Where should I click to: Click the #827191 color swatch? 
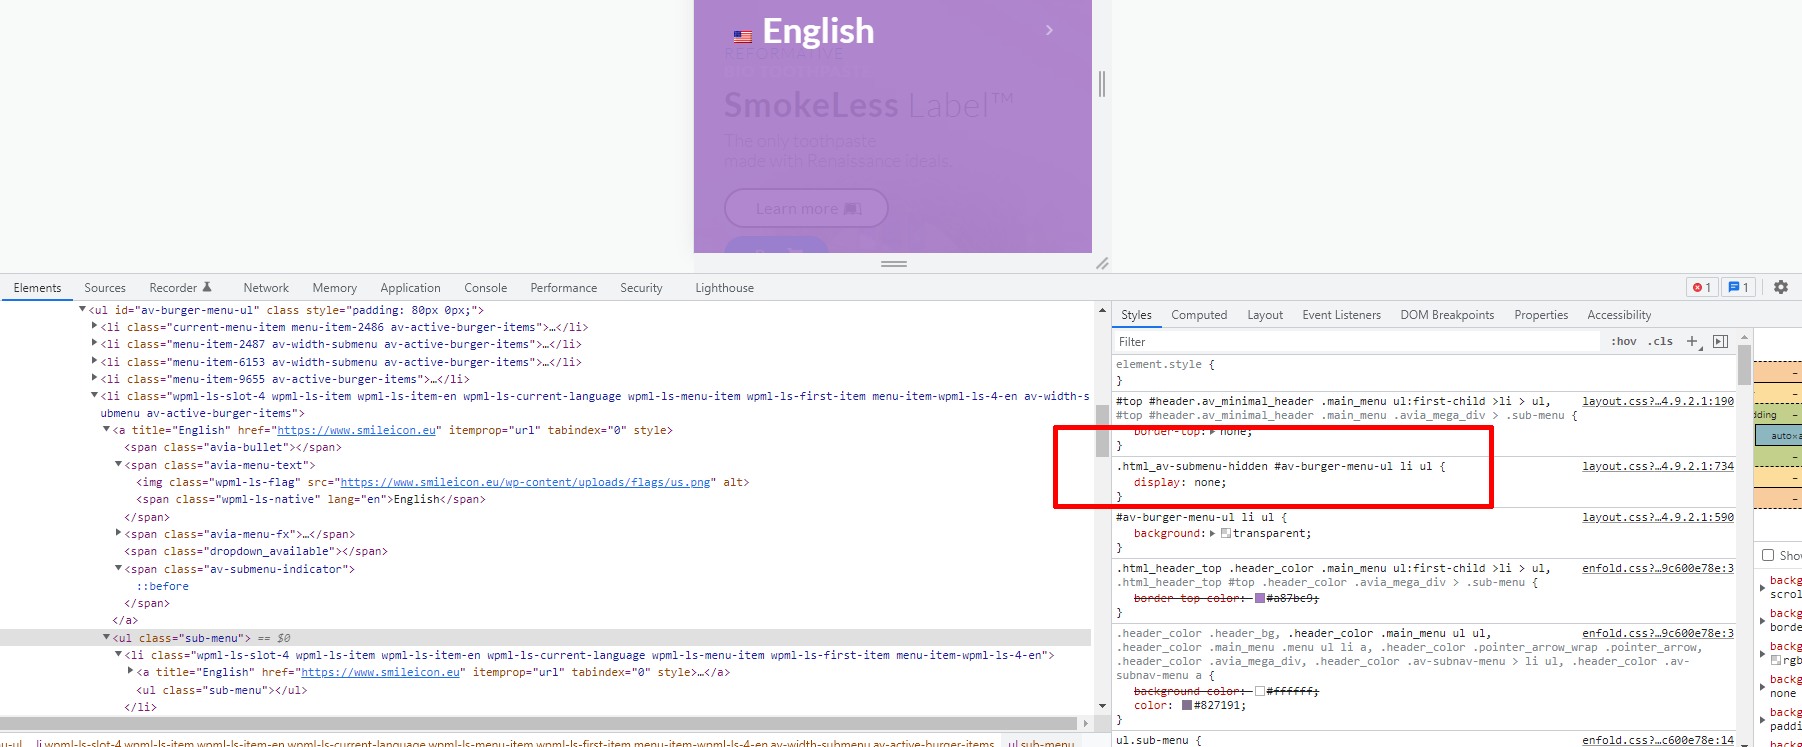point(1187,705)
